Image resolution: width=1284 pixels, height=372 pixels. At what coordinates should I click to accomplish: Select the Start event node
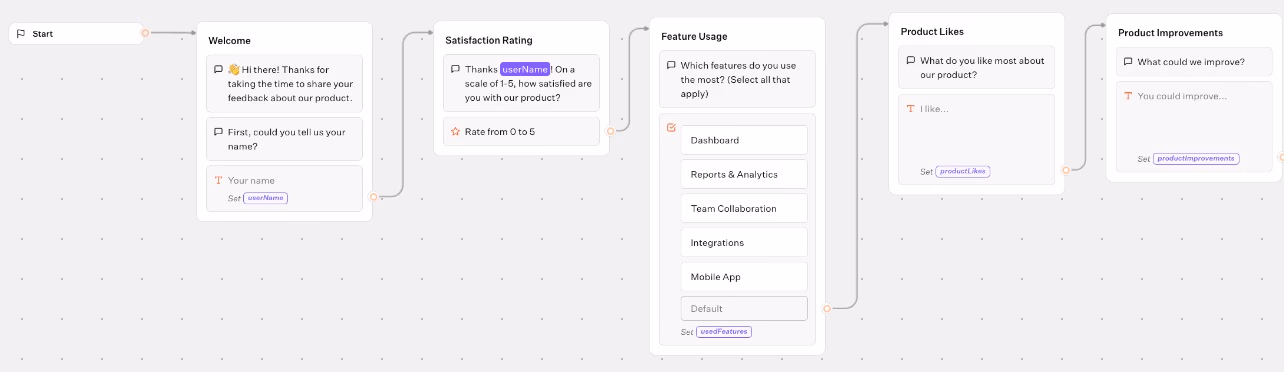pos(76,34)
